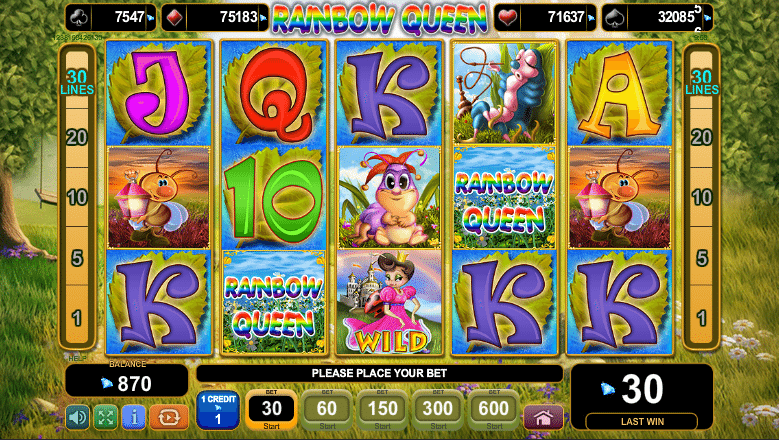Click the Wild queen symbol on reel three

389,302
